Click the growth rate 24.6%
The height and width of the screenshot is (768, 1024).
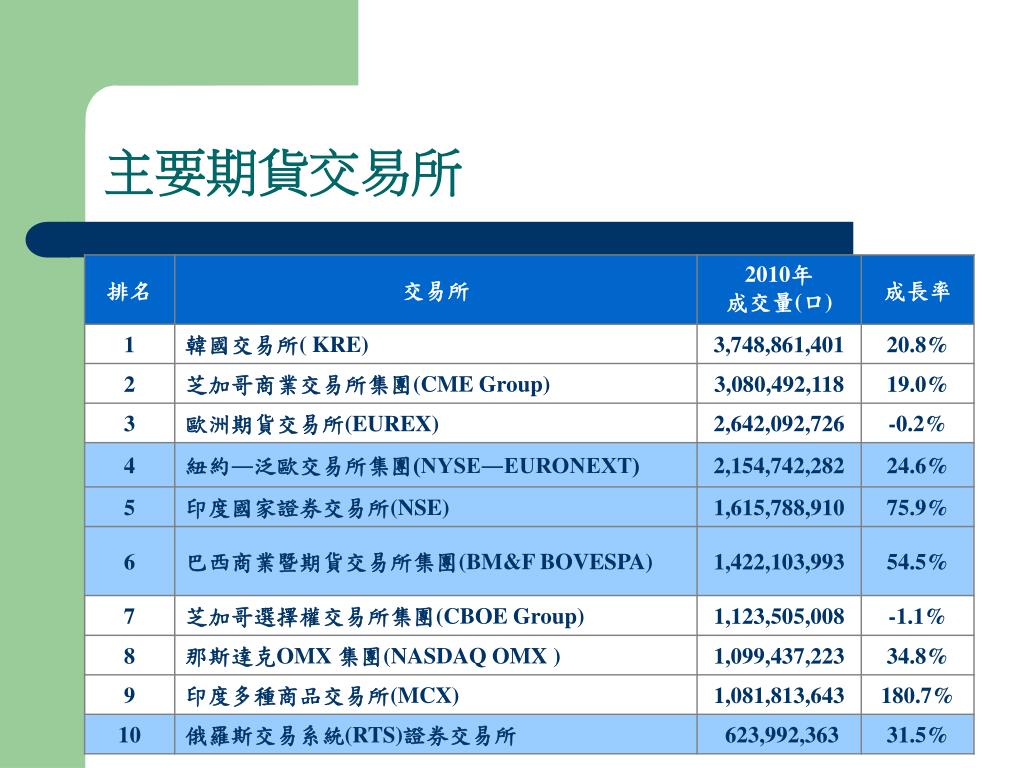(916, 466)
